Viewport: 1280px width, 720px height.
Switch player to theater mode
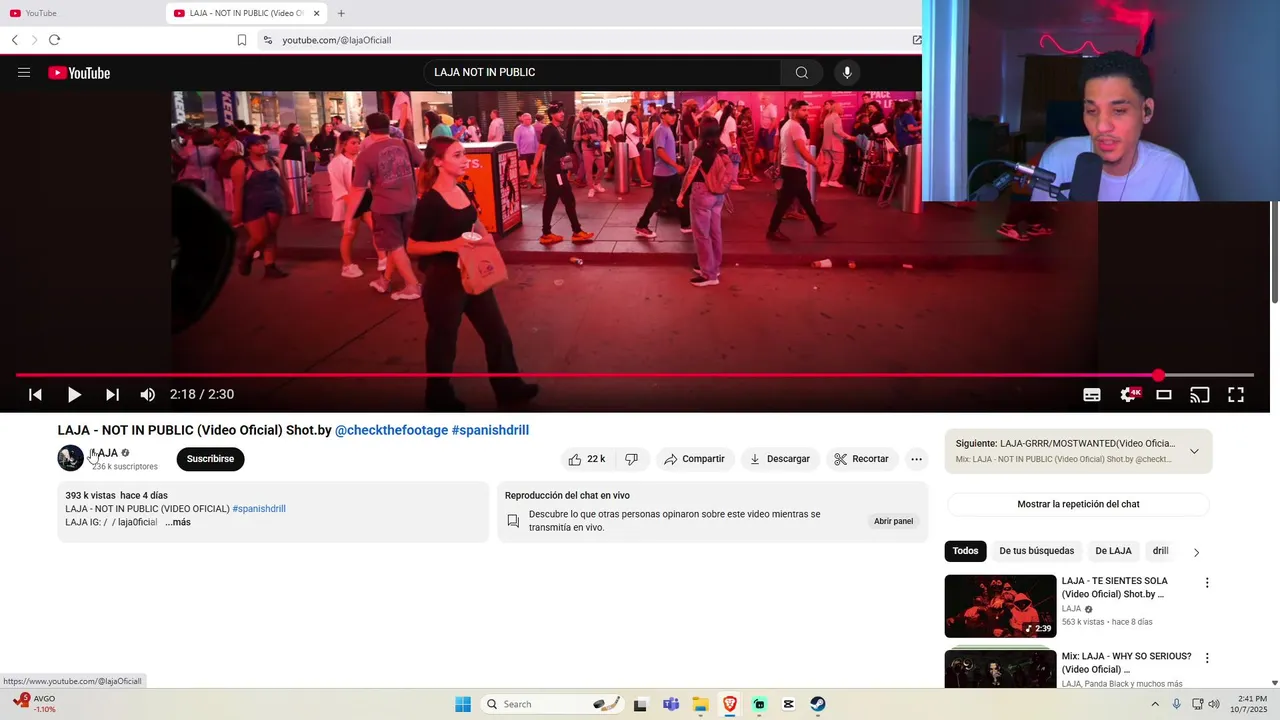click(x=1164, y=395)
